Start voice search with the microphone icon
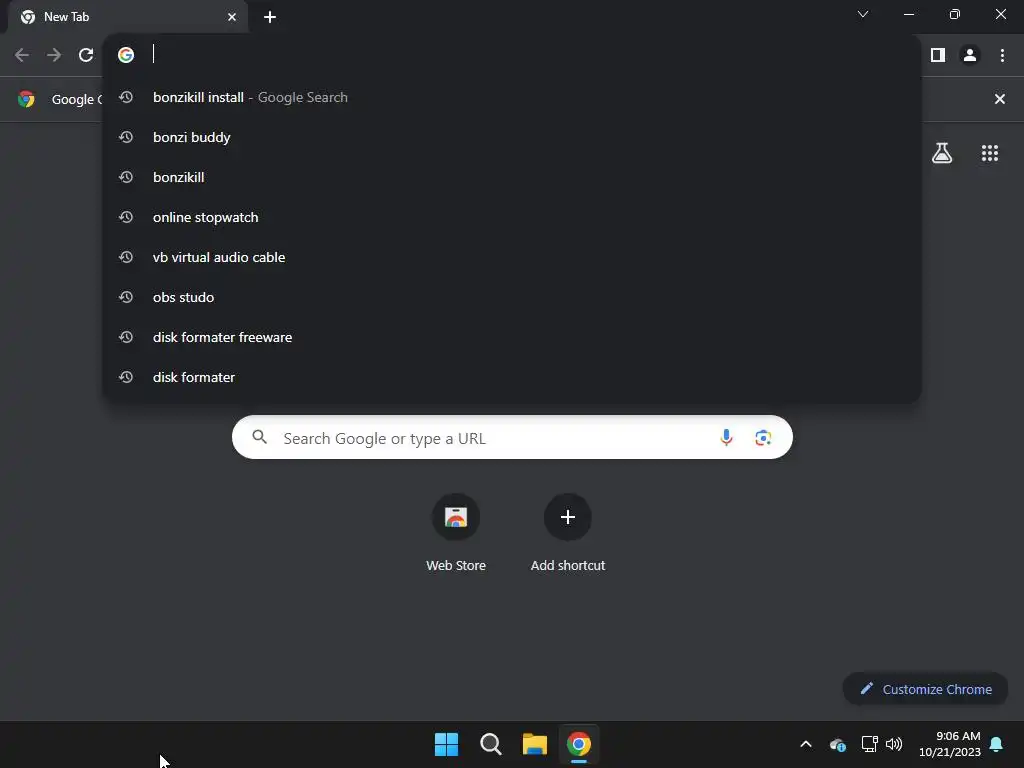The image size is (1024, 768). point(726,438)
